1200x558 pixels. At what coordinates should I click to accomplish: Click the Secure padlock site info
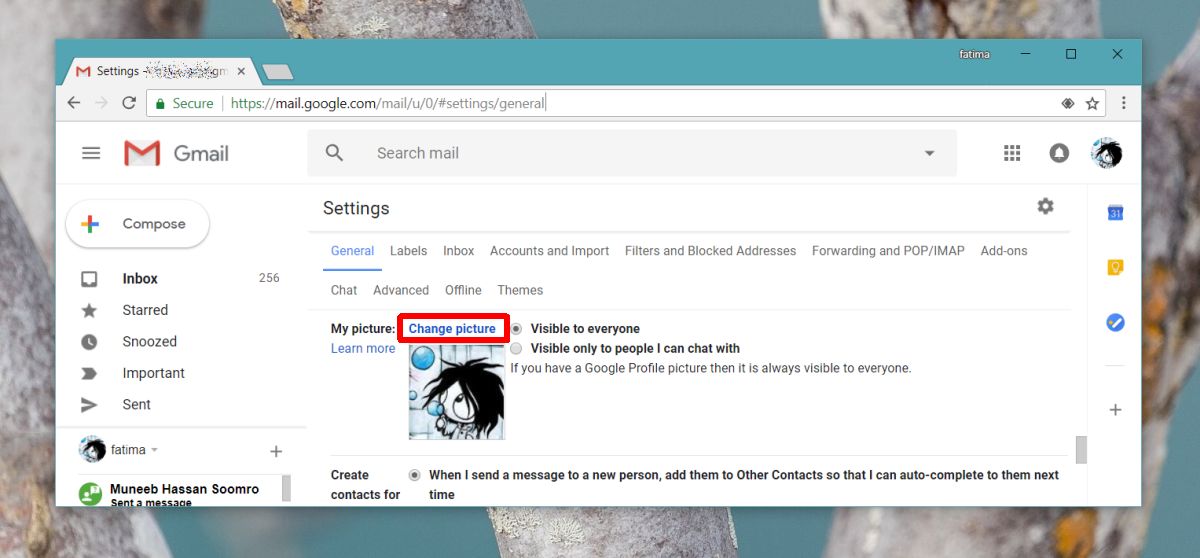(183, 103)
